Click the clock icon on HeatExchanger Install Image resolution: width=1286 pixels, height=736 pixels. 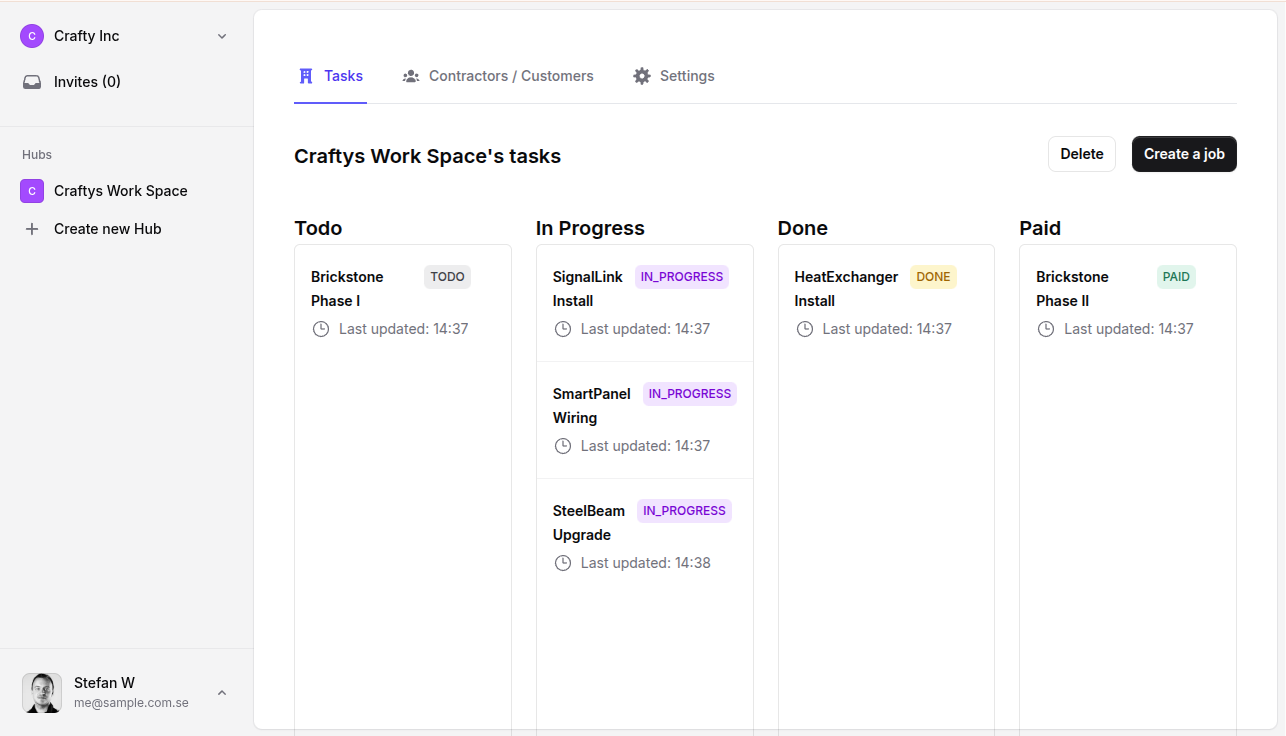tap(805, 328)
